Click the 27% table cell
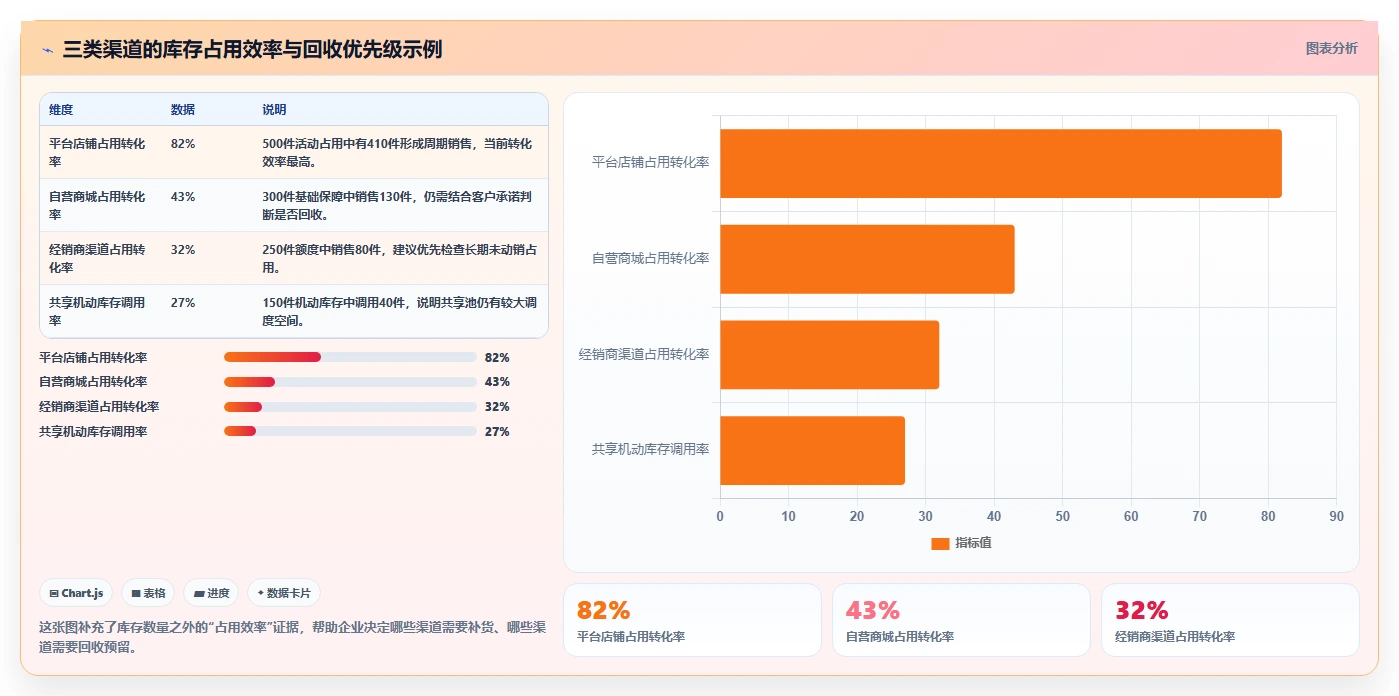This screenshot has width=1399, height=696. click(183, 303)
